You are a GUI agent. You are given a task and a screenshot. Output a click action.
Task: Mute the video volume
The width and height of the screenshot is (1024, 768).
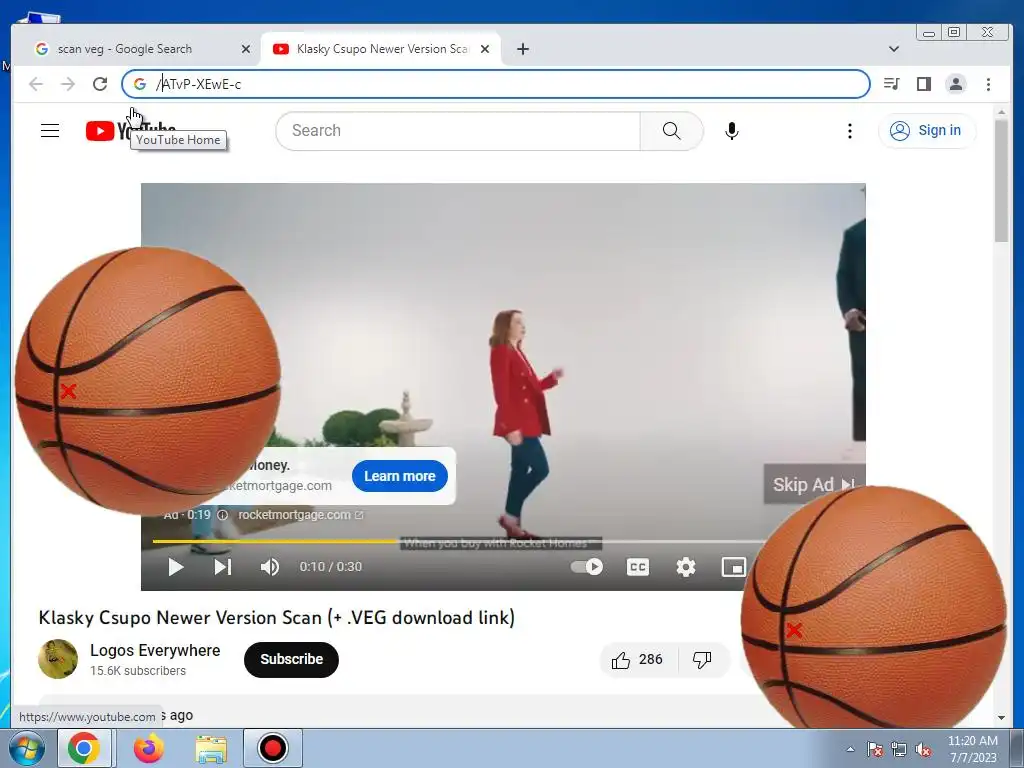tap(270, 567)
